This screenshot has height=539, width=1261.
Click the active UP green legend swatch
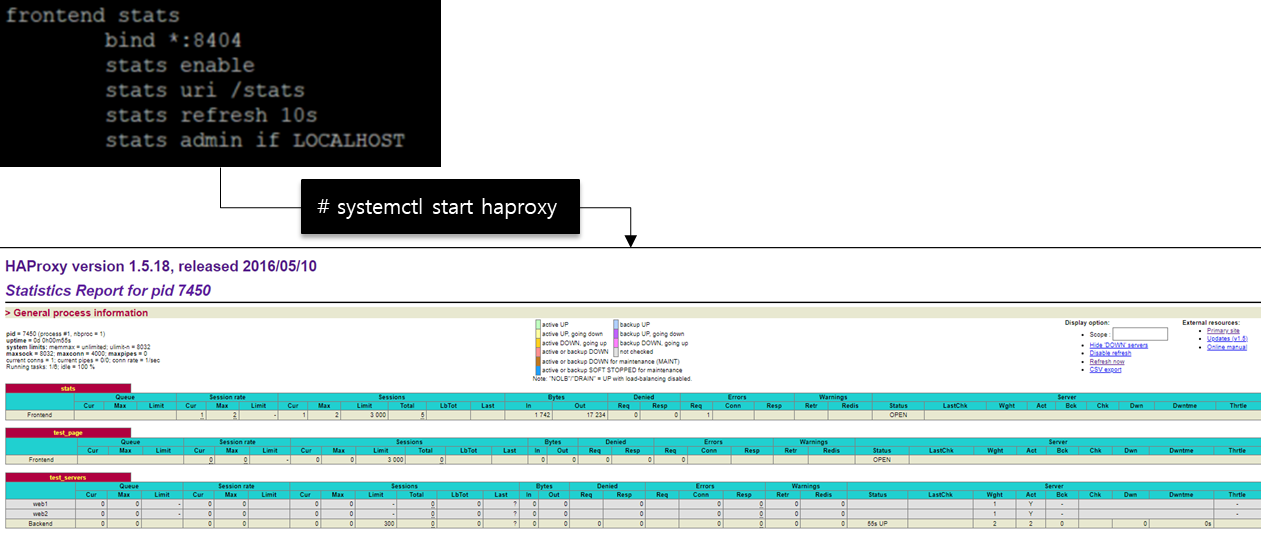pyautogui.click(x=537, y=324)
